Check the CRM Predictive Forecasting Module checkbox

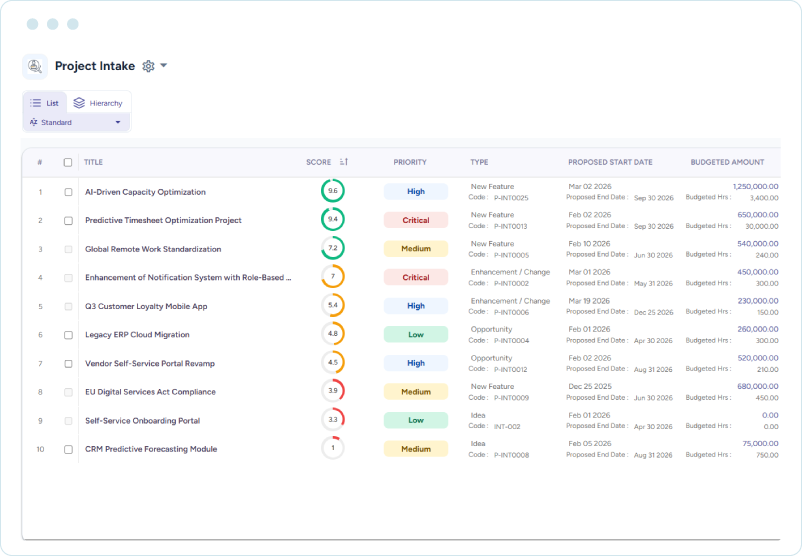68,449
